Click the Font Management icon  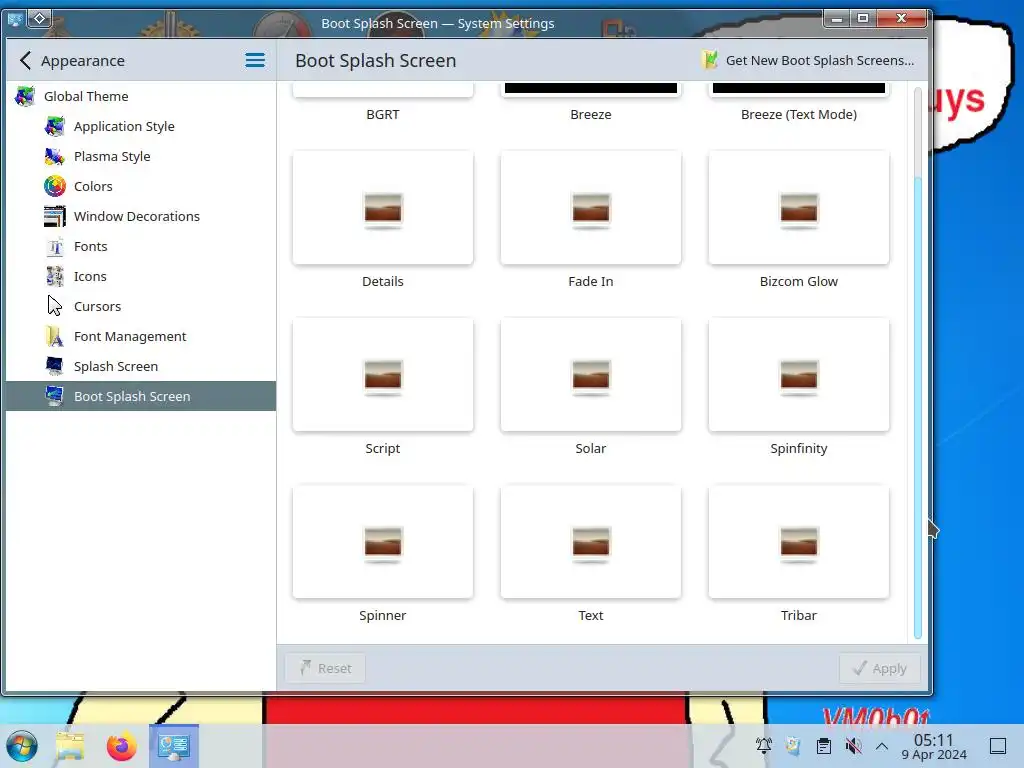pos(55,336)
